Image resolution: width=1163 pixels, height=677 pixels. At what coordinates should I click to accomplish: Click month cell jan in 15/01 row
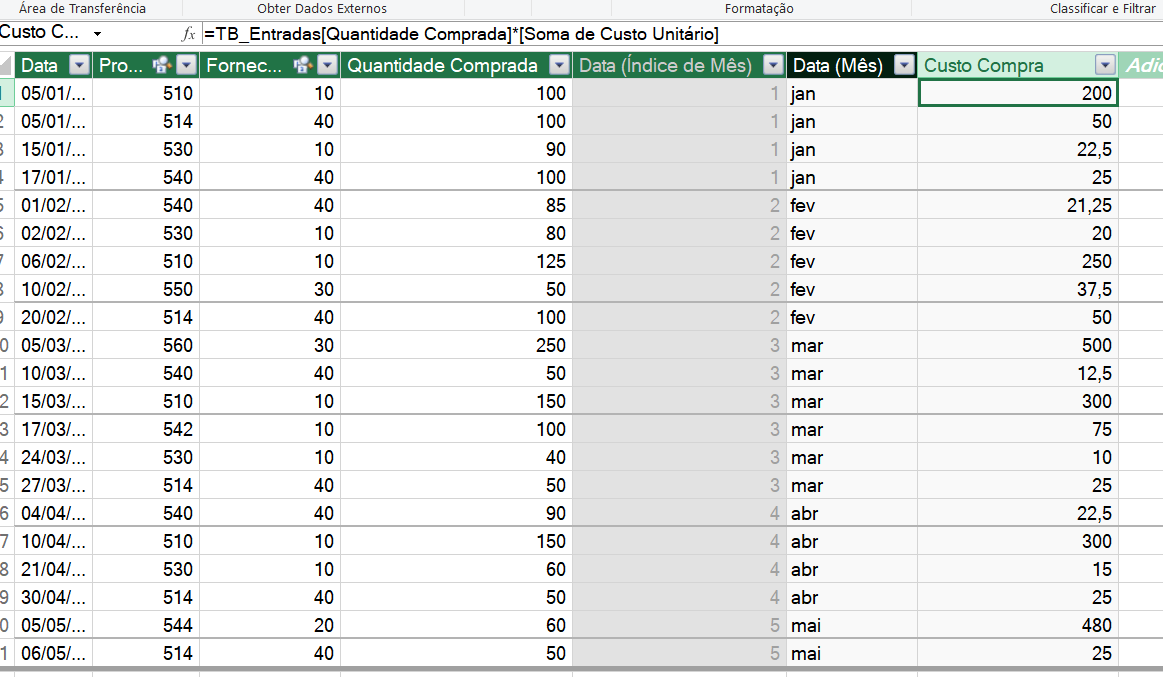point(851,149)
